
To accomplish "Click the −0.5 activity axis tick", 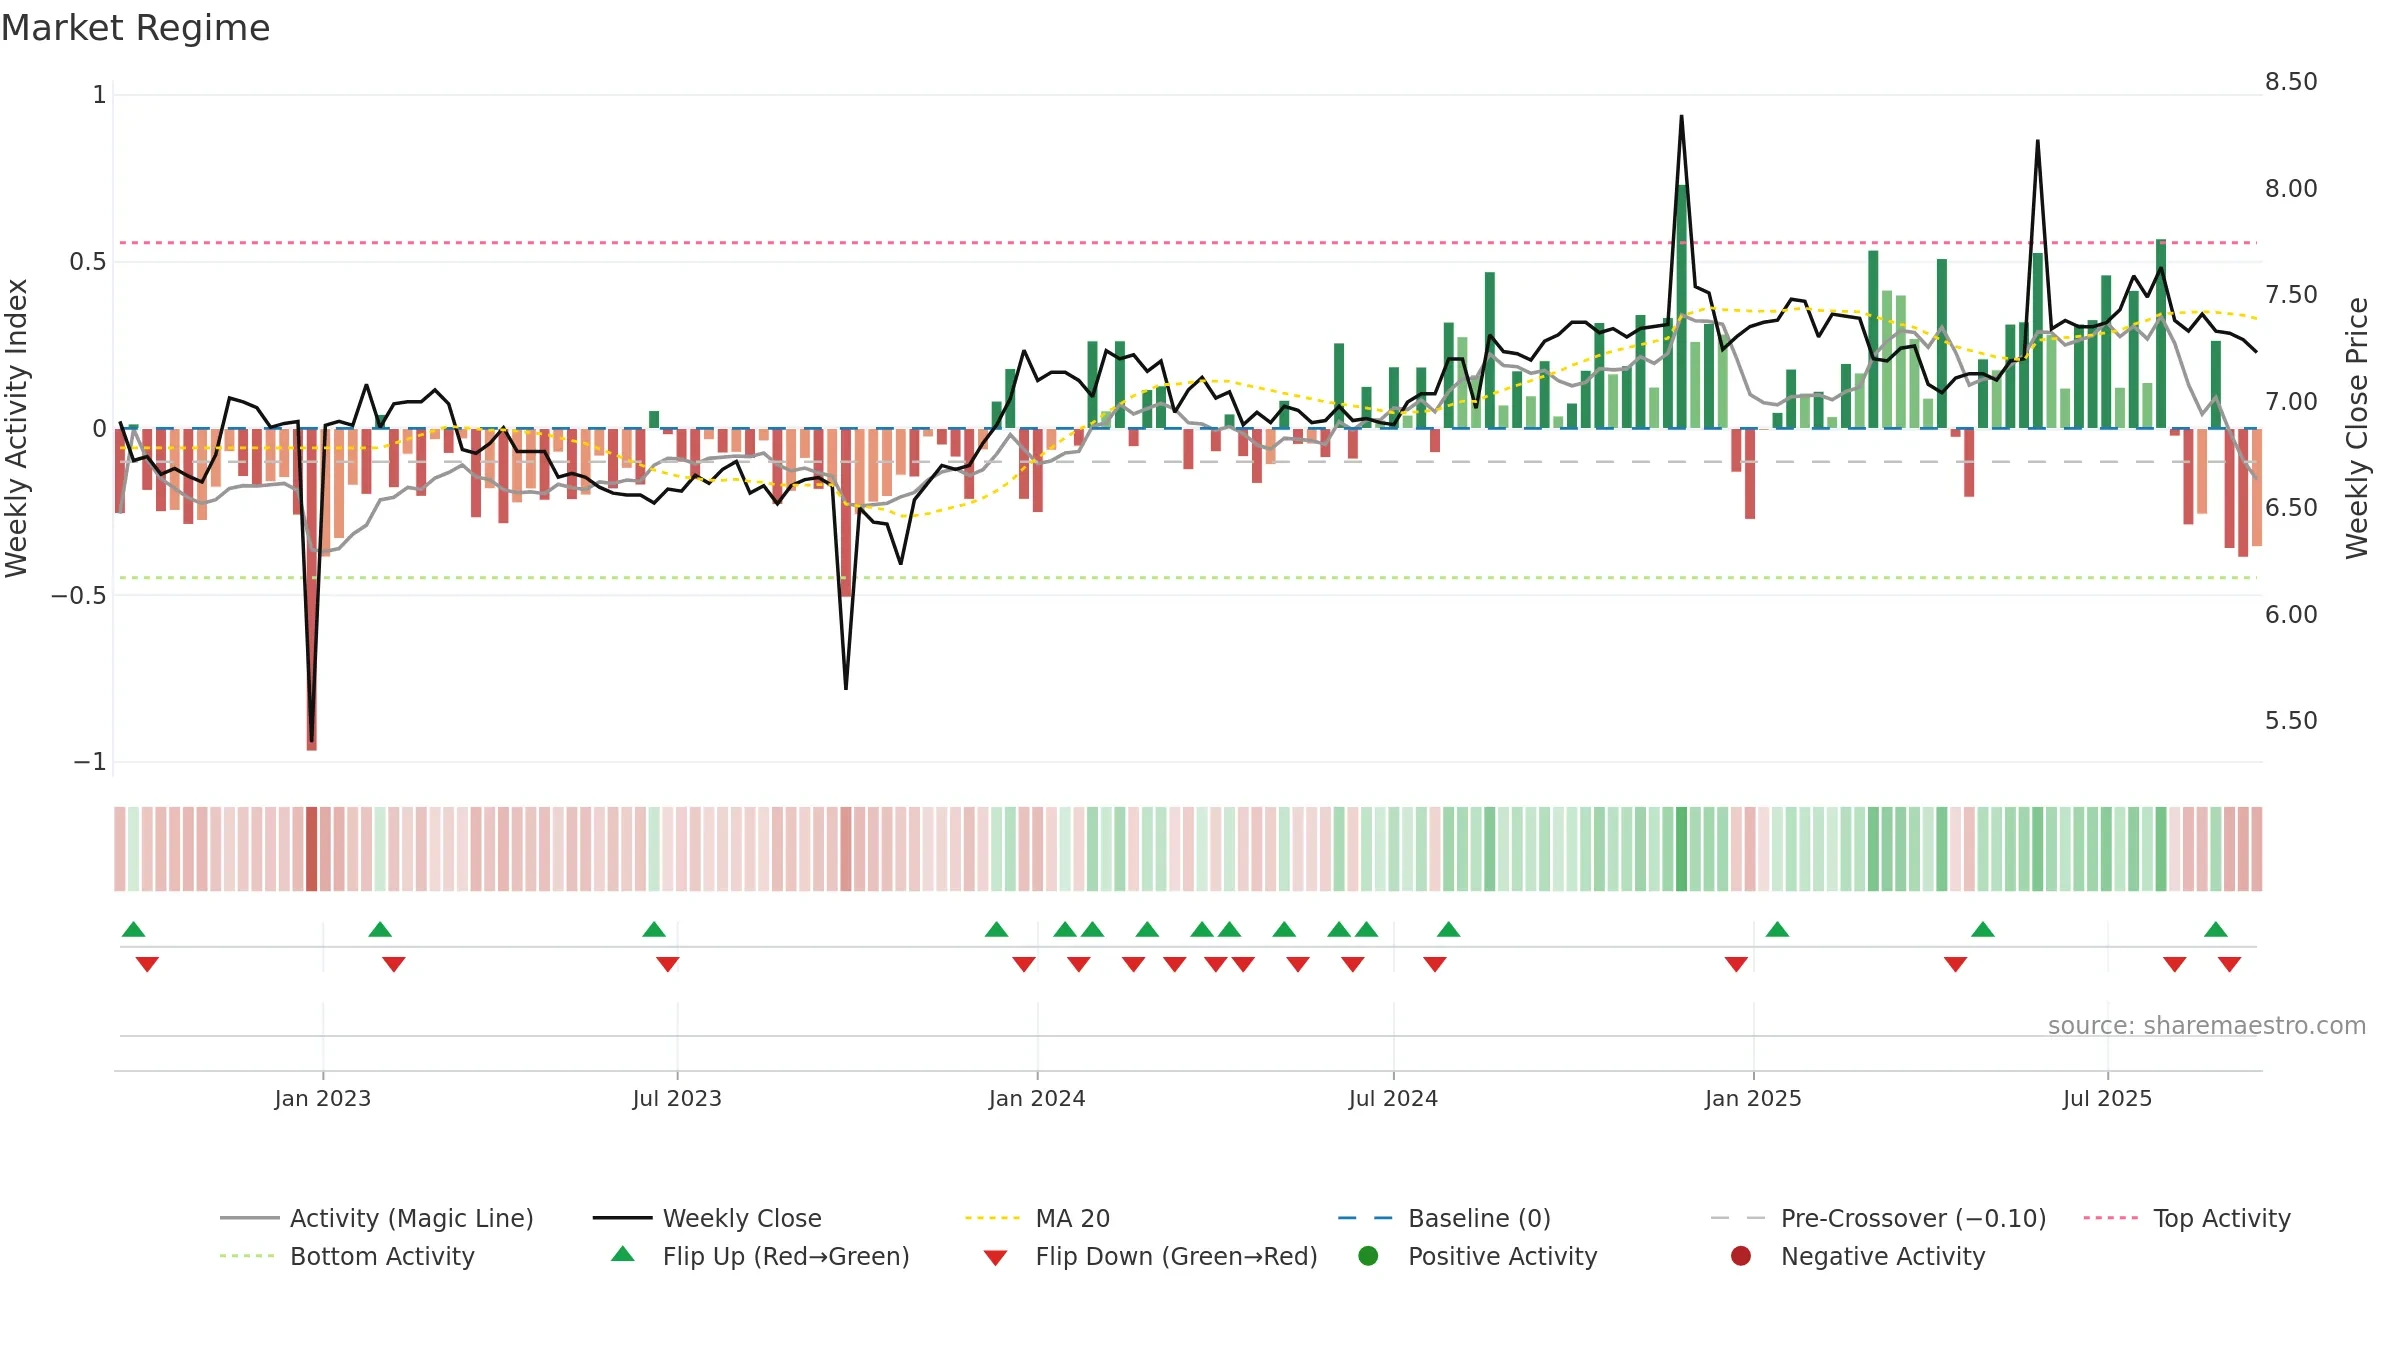I will [x=79, y=595].
